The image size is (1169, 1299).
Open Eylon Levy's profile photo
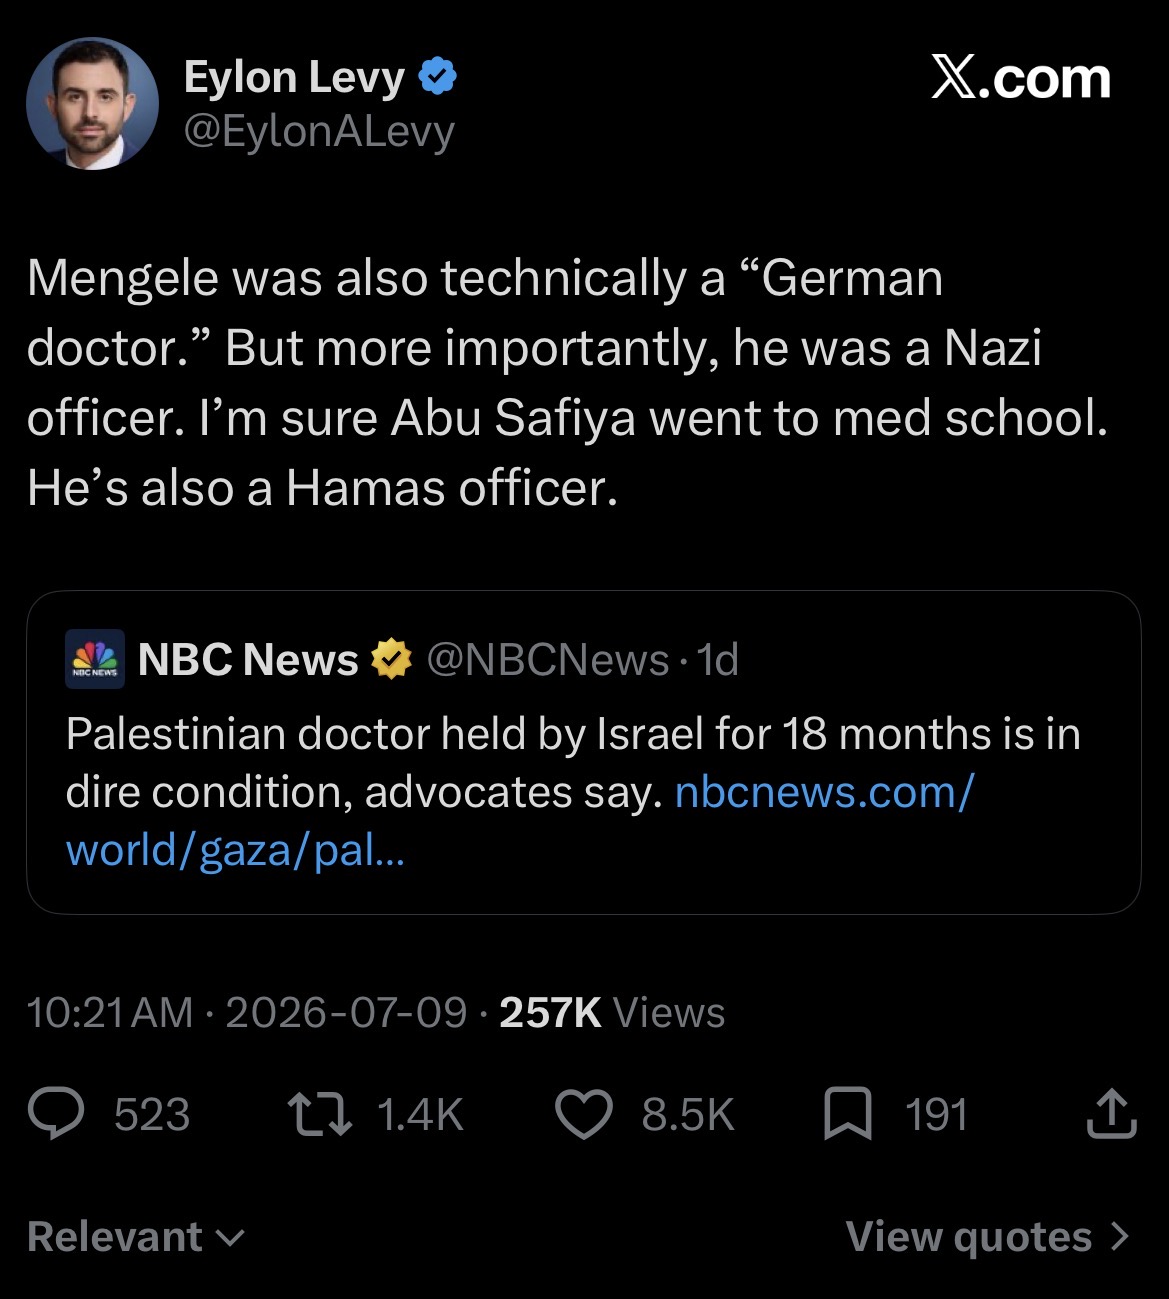click(92, 103)
